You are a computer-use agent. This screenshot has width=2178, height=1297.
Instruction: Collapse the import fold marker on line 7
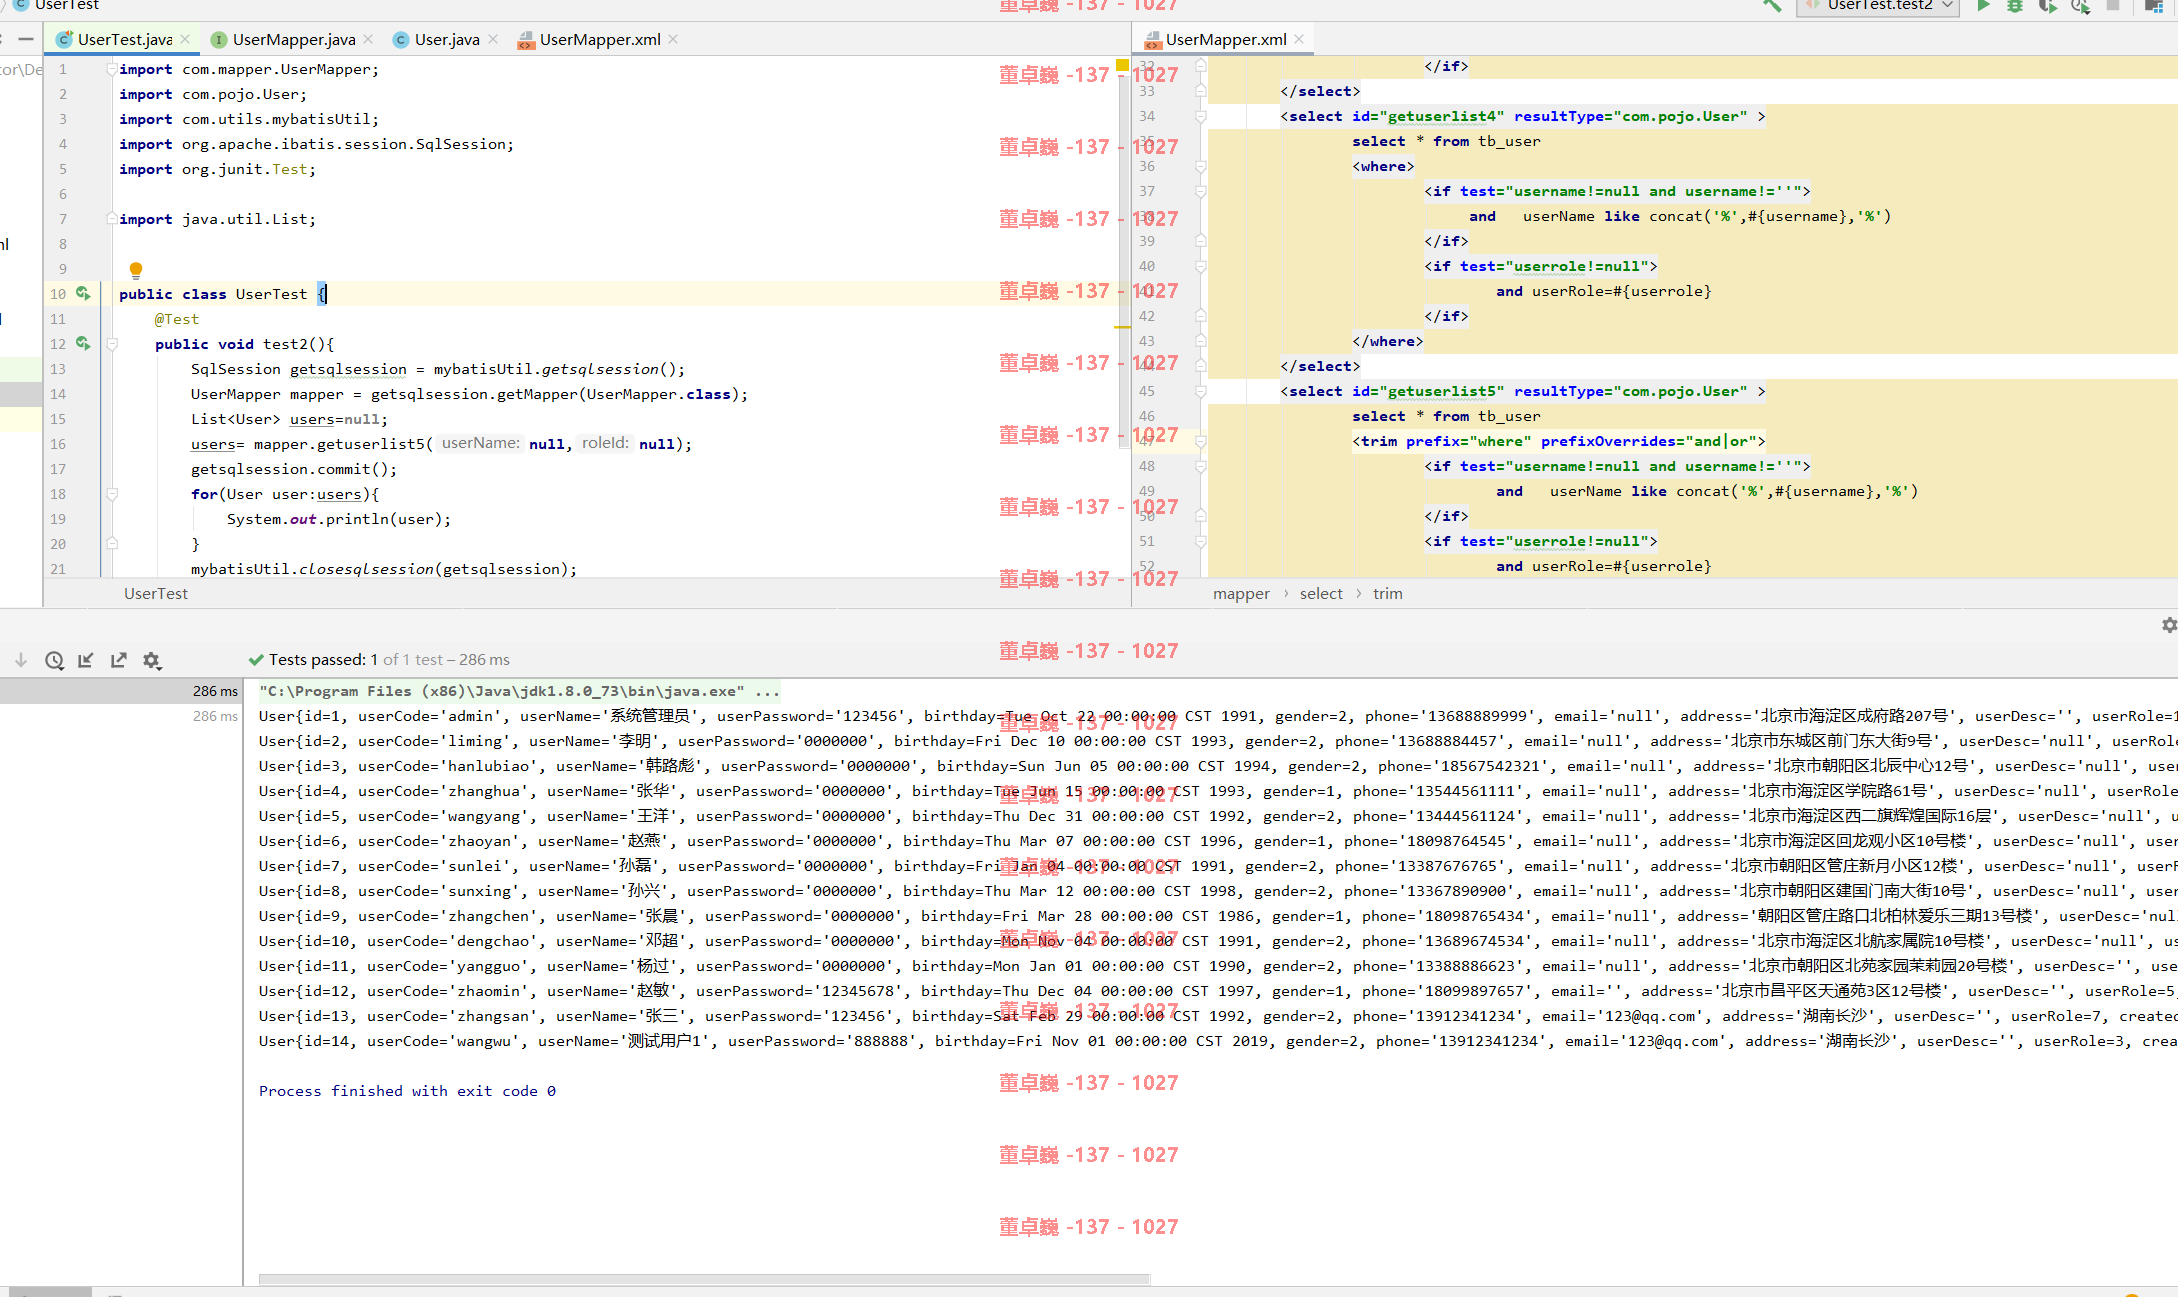tap(111, 219)
